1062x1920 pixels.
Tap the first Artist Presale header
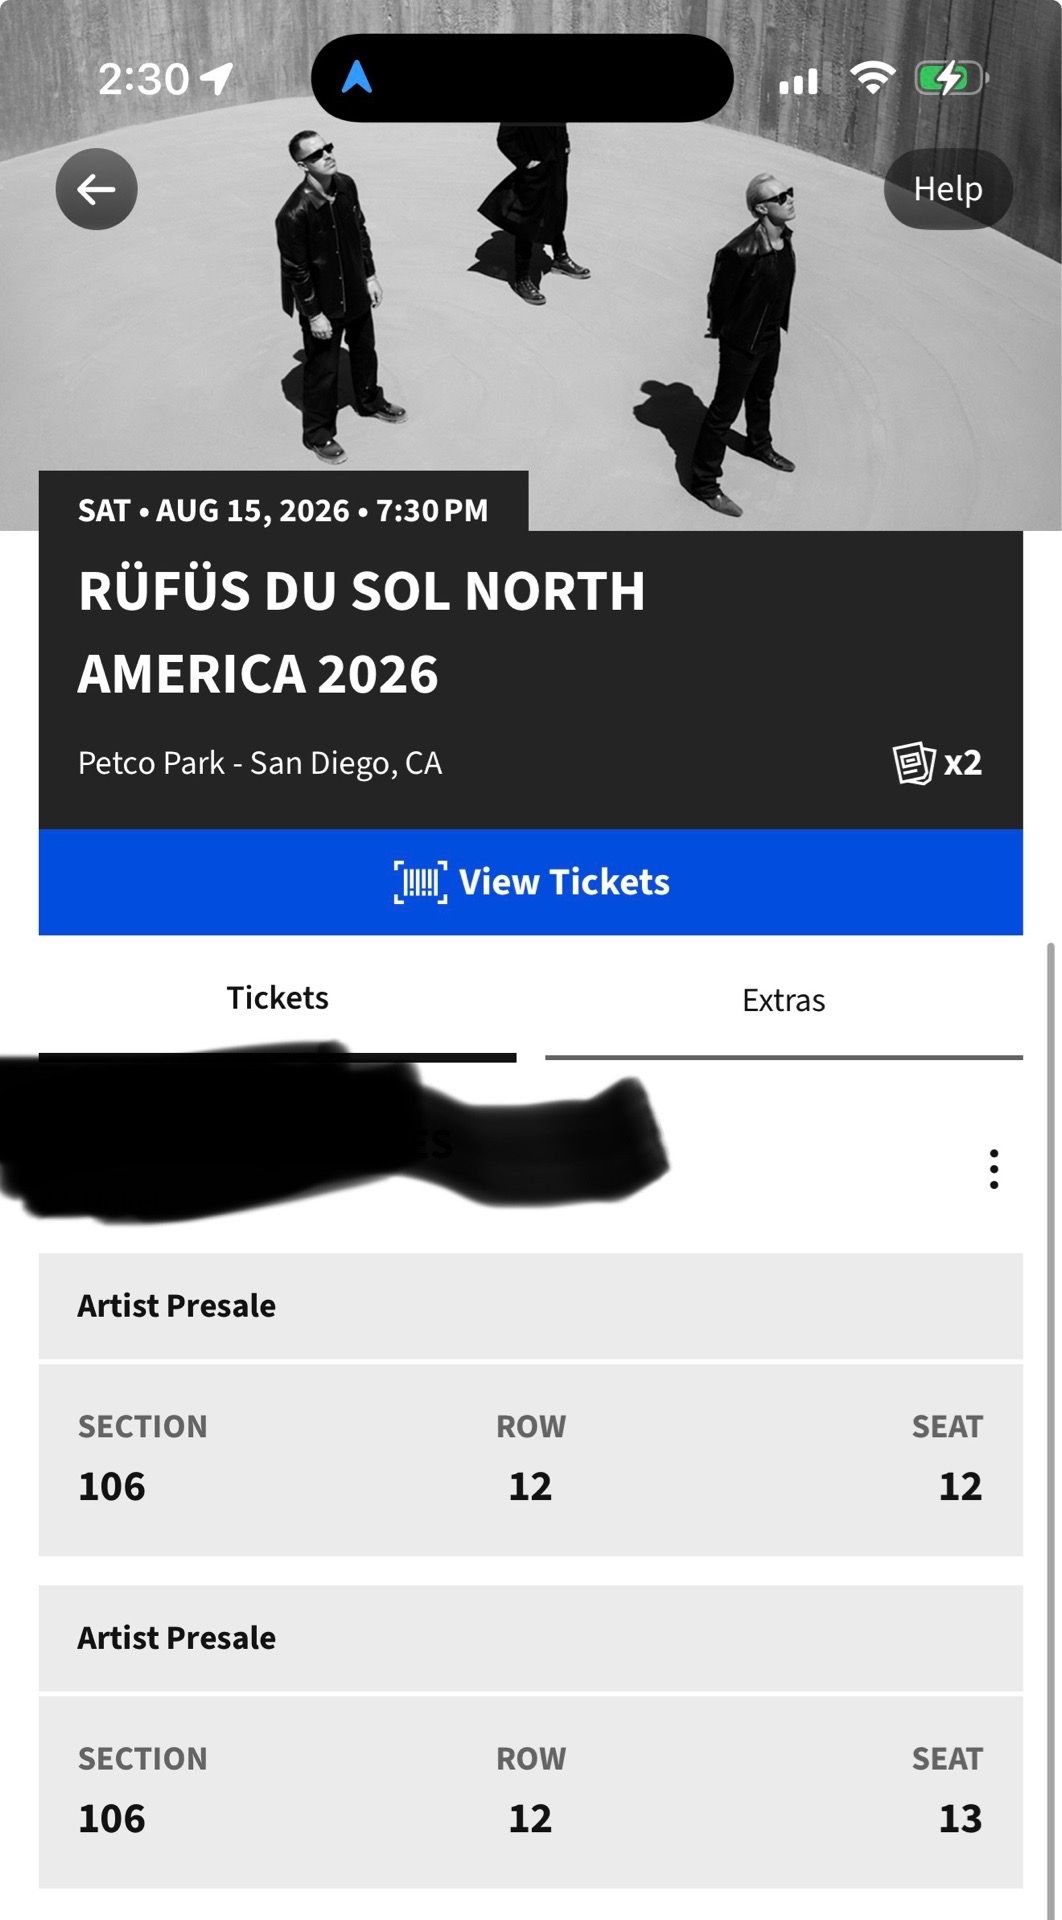(531, 1306)
